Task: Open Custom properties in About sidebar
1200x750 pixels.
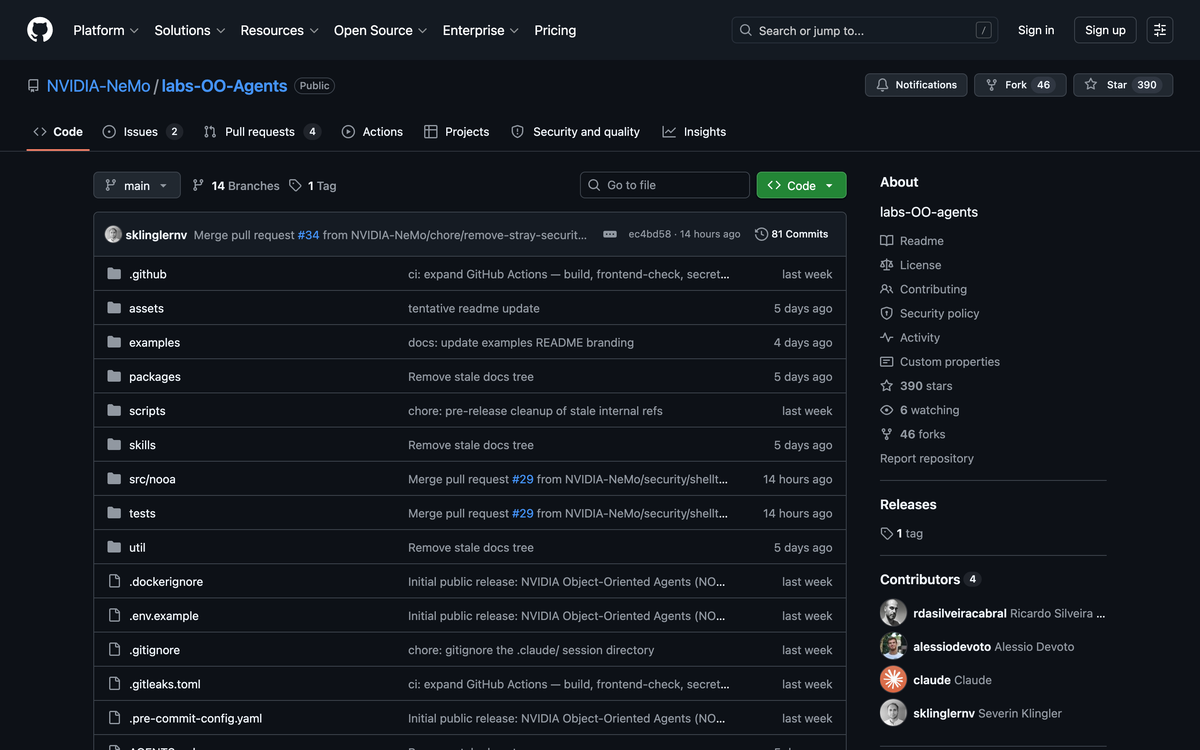Action: point(940,362)
